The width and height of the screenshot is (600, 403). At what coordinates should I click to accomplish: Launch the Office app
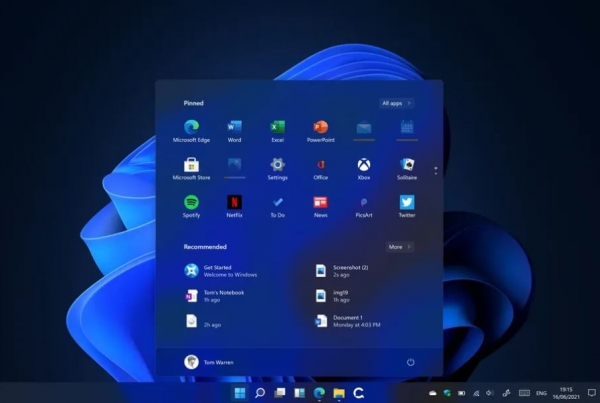[x=321, y=168]
